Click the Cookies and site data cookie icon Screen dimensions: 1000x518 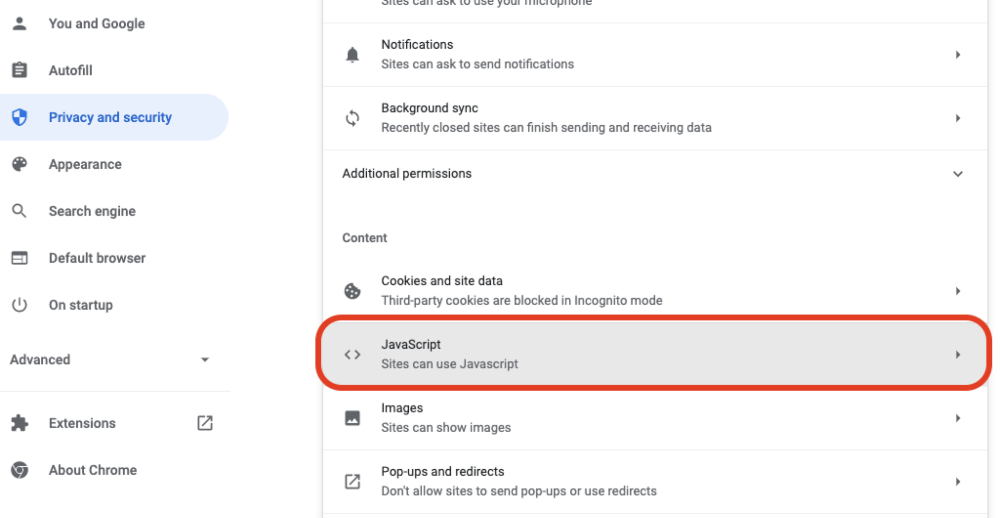click(x=352, y=291)
